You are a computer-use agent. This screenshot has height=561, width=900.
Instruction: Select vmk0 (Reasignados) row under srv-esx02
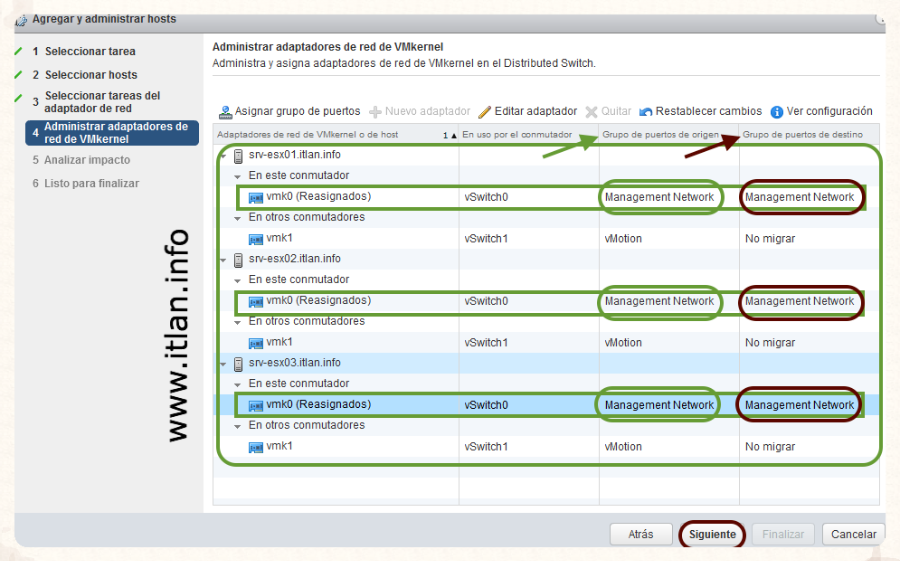coord(319,301)
